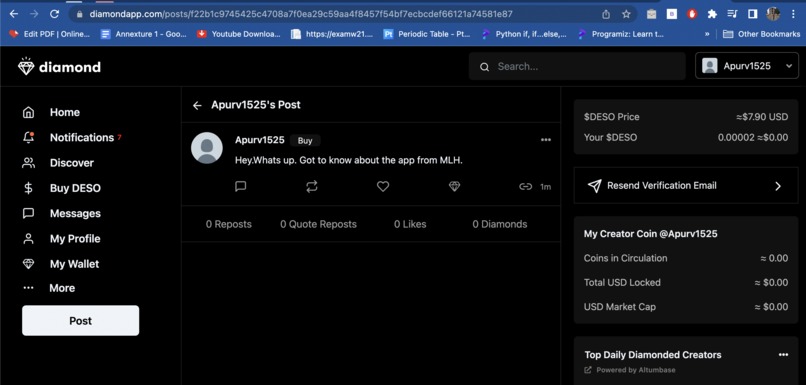The width and height of the screenshot is (806, 385).
Task: Open Buy DESO page
Action: 75,188
